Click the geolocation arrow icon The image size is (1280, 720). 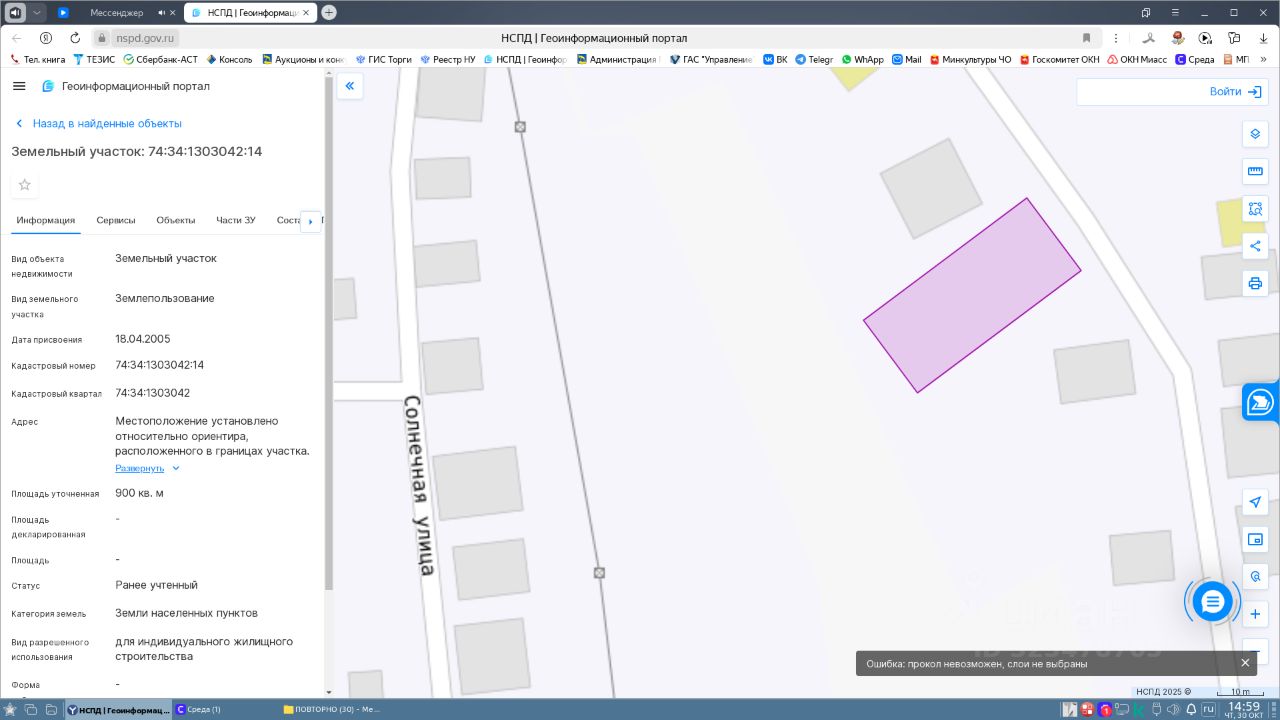1255,502
